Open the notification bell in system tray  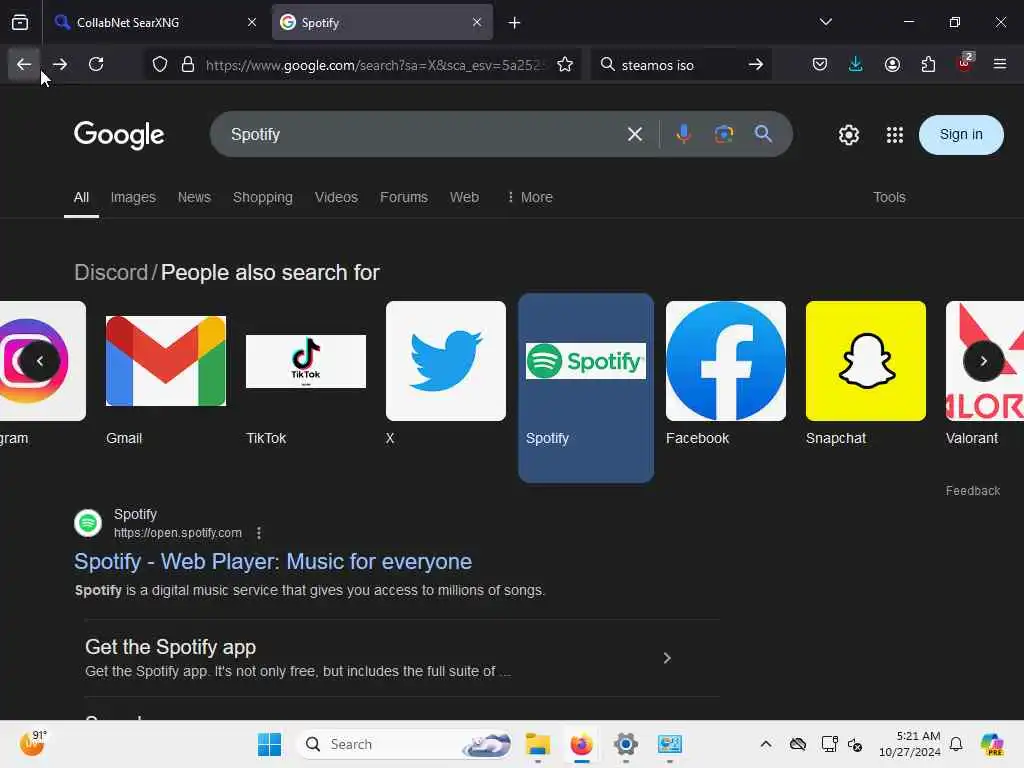(x=956, y=744)
